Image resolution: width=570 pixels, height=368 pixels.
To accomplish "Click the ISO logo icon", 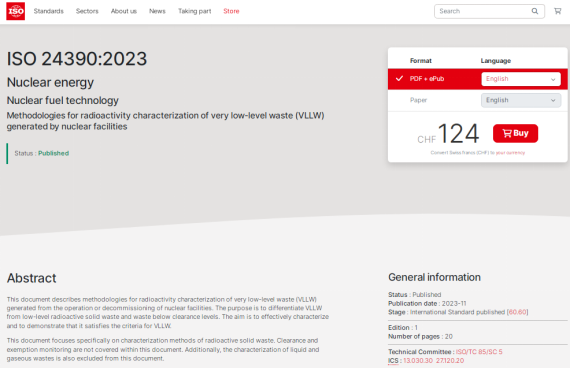I will [16, 11].
